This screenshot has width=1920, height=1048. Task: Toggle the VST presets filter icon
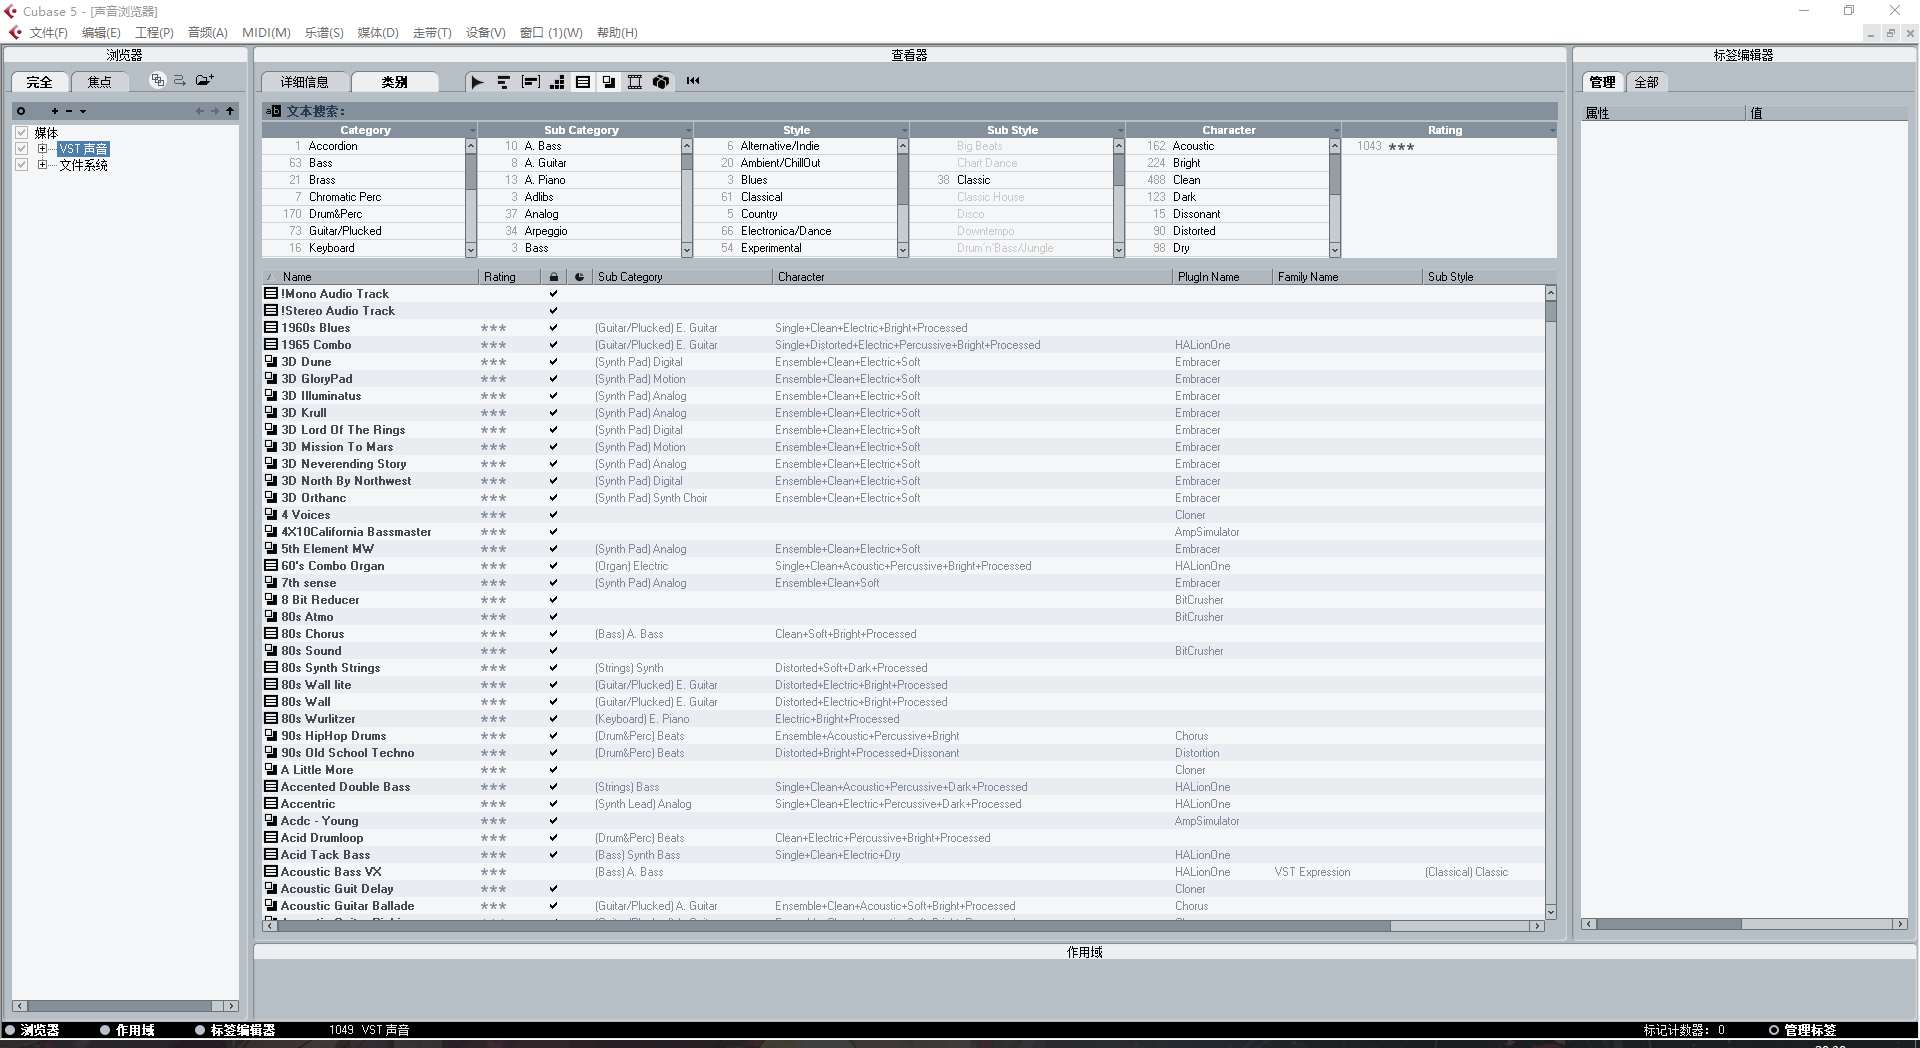tap(609, 82)
